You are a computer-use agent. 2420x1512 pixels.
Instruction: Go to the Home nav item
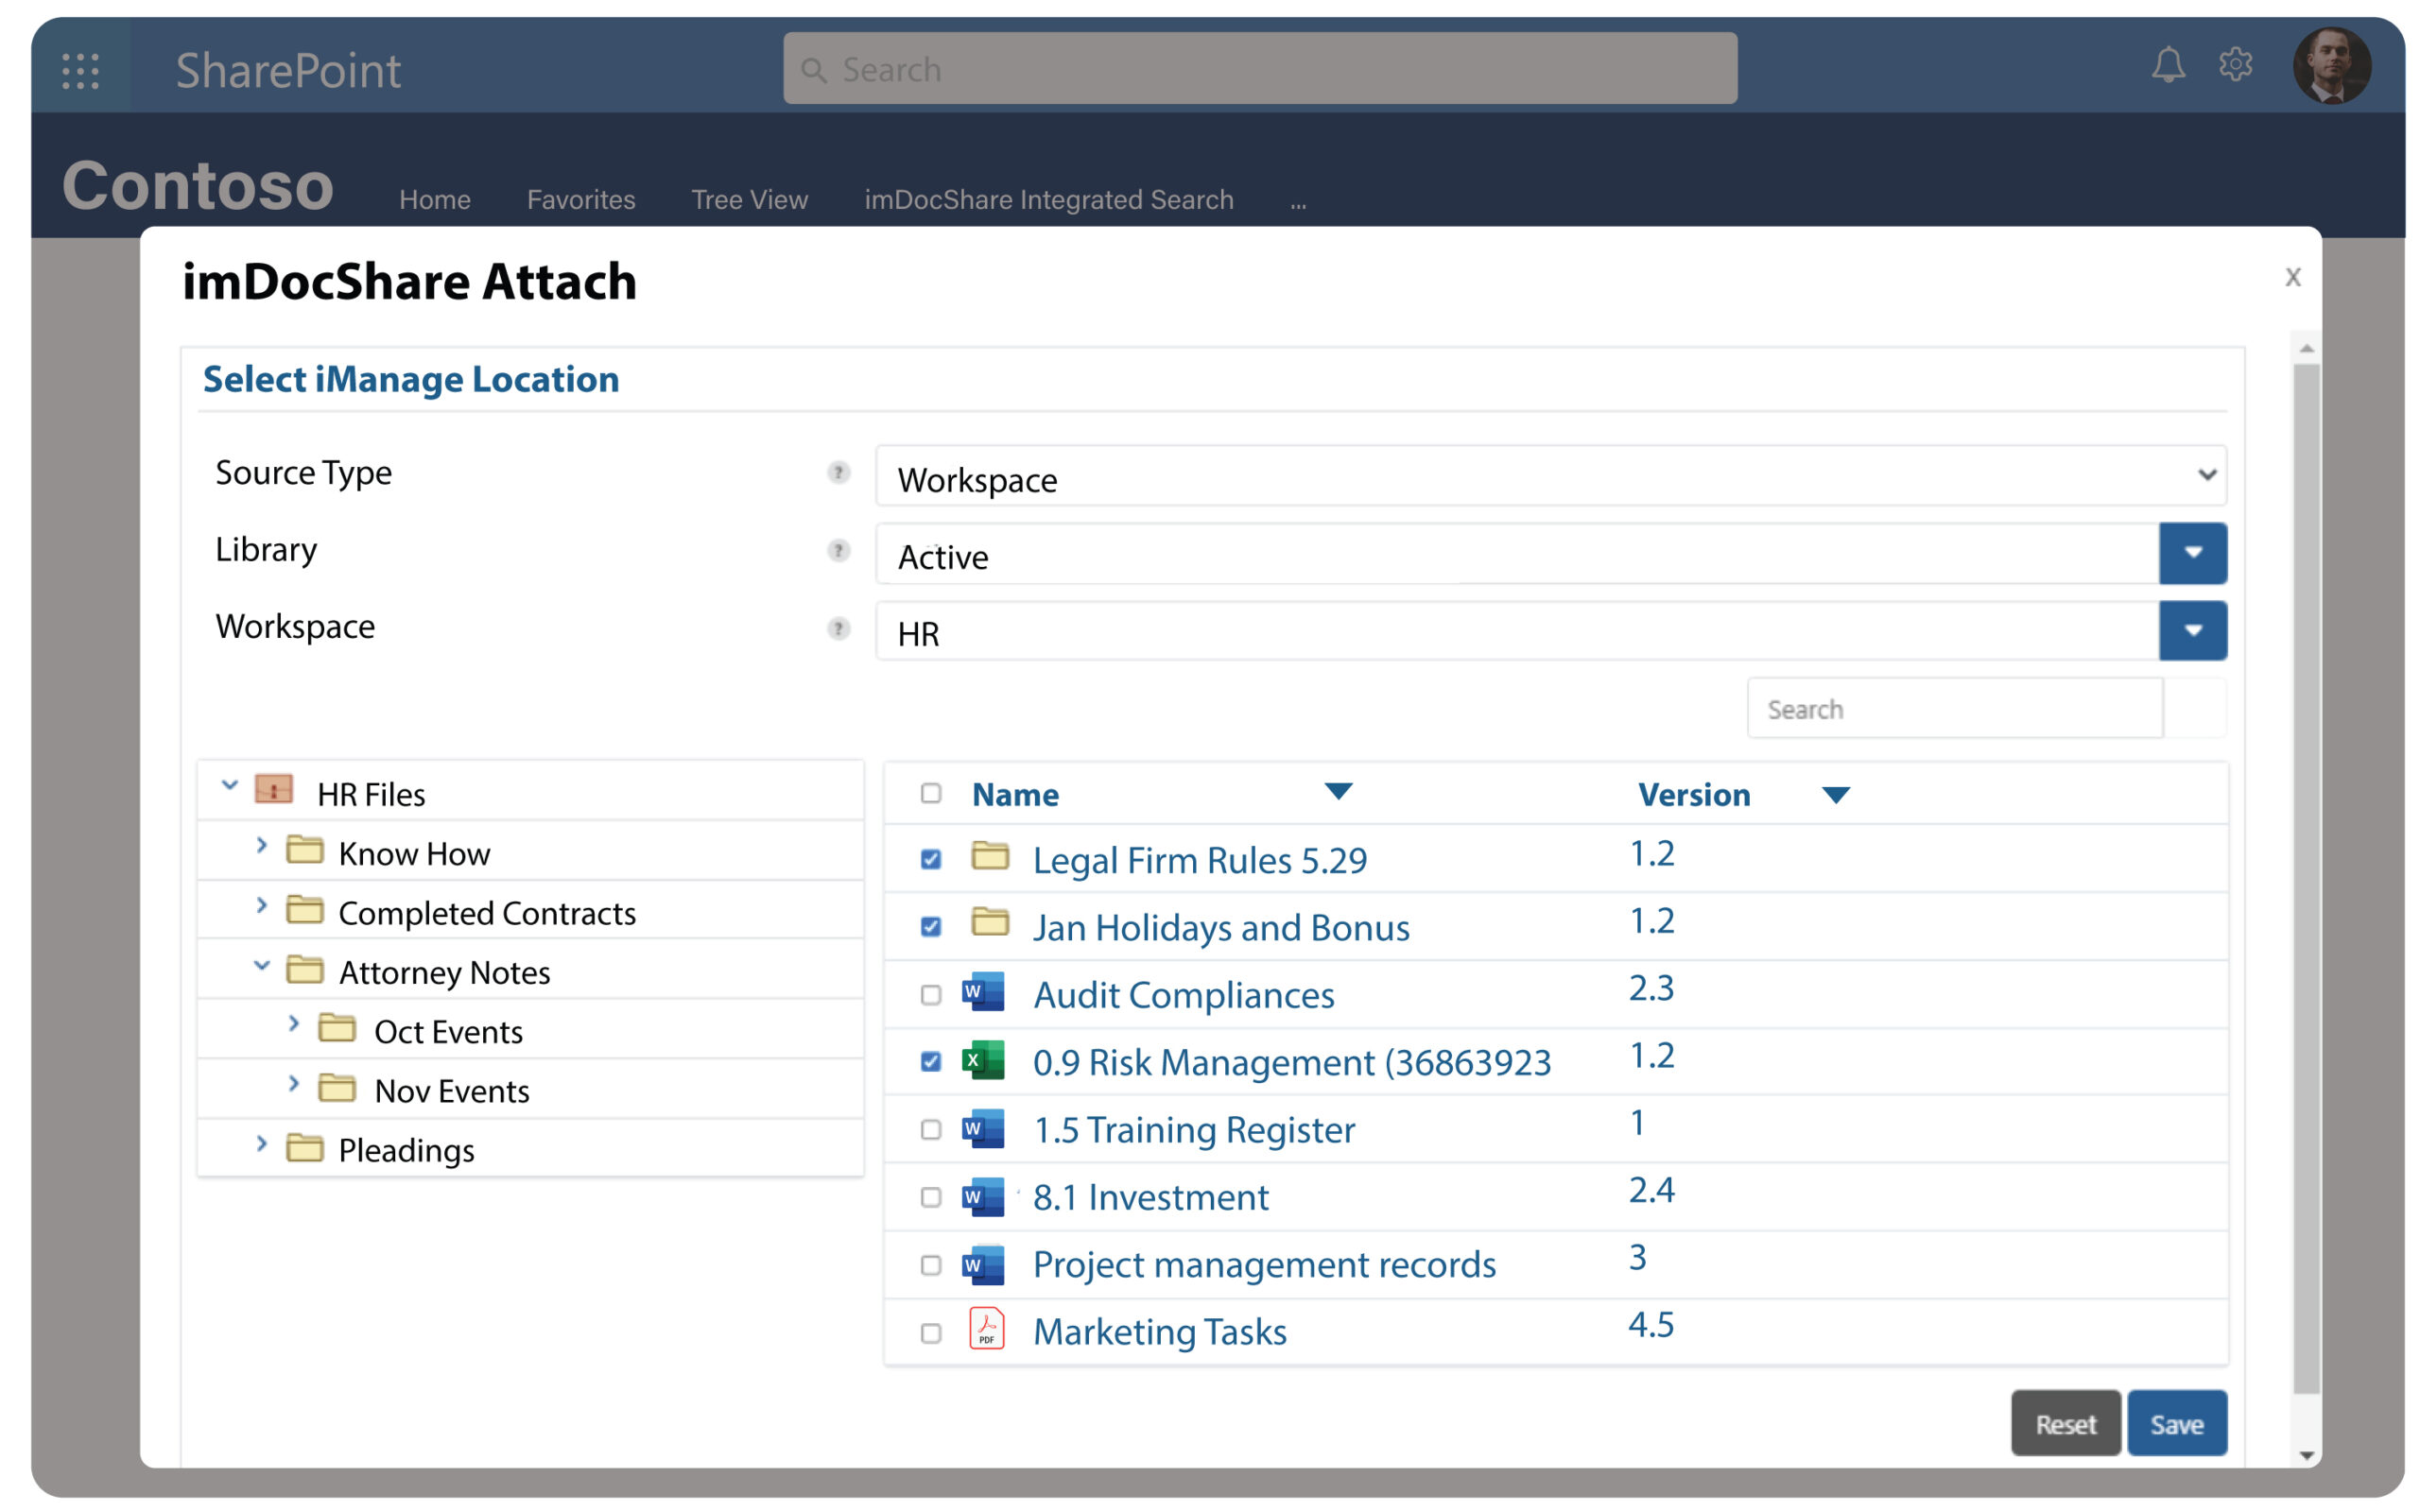click(x=435, y=200)
